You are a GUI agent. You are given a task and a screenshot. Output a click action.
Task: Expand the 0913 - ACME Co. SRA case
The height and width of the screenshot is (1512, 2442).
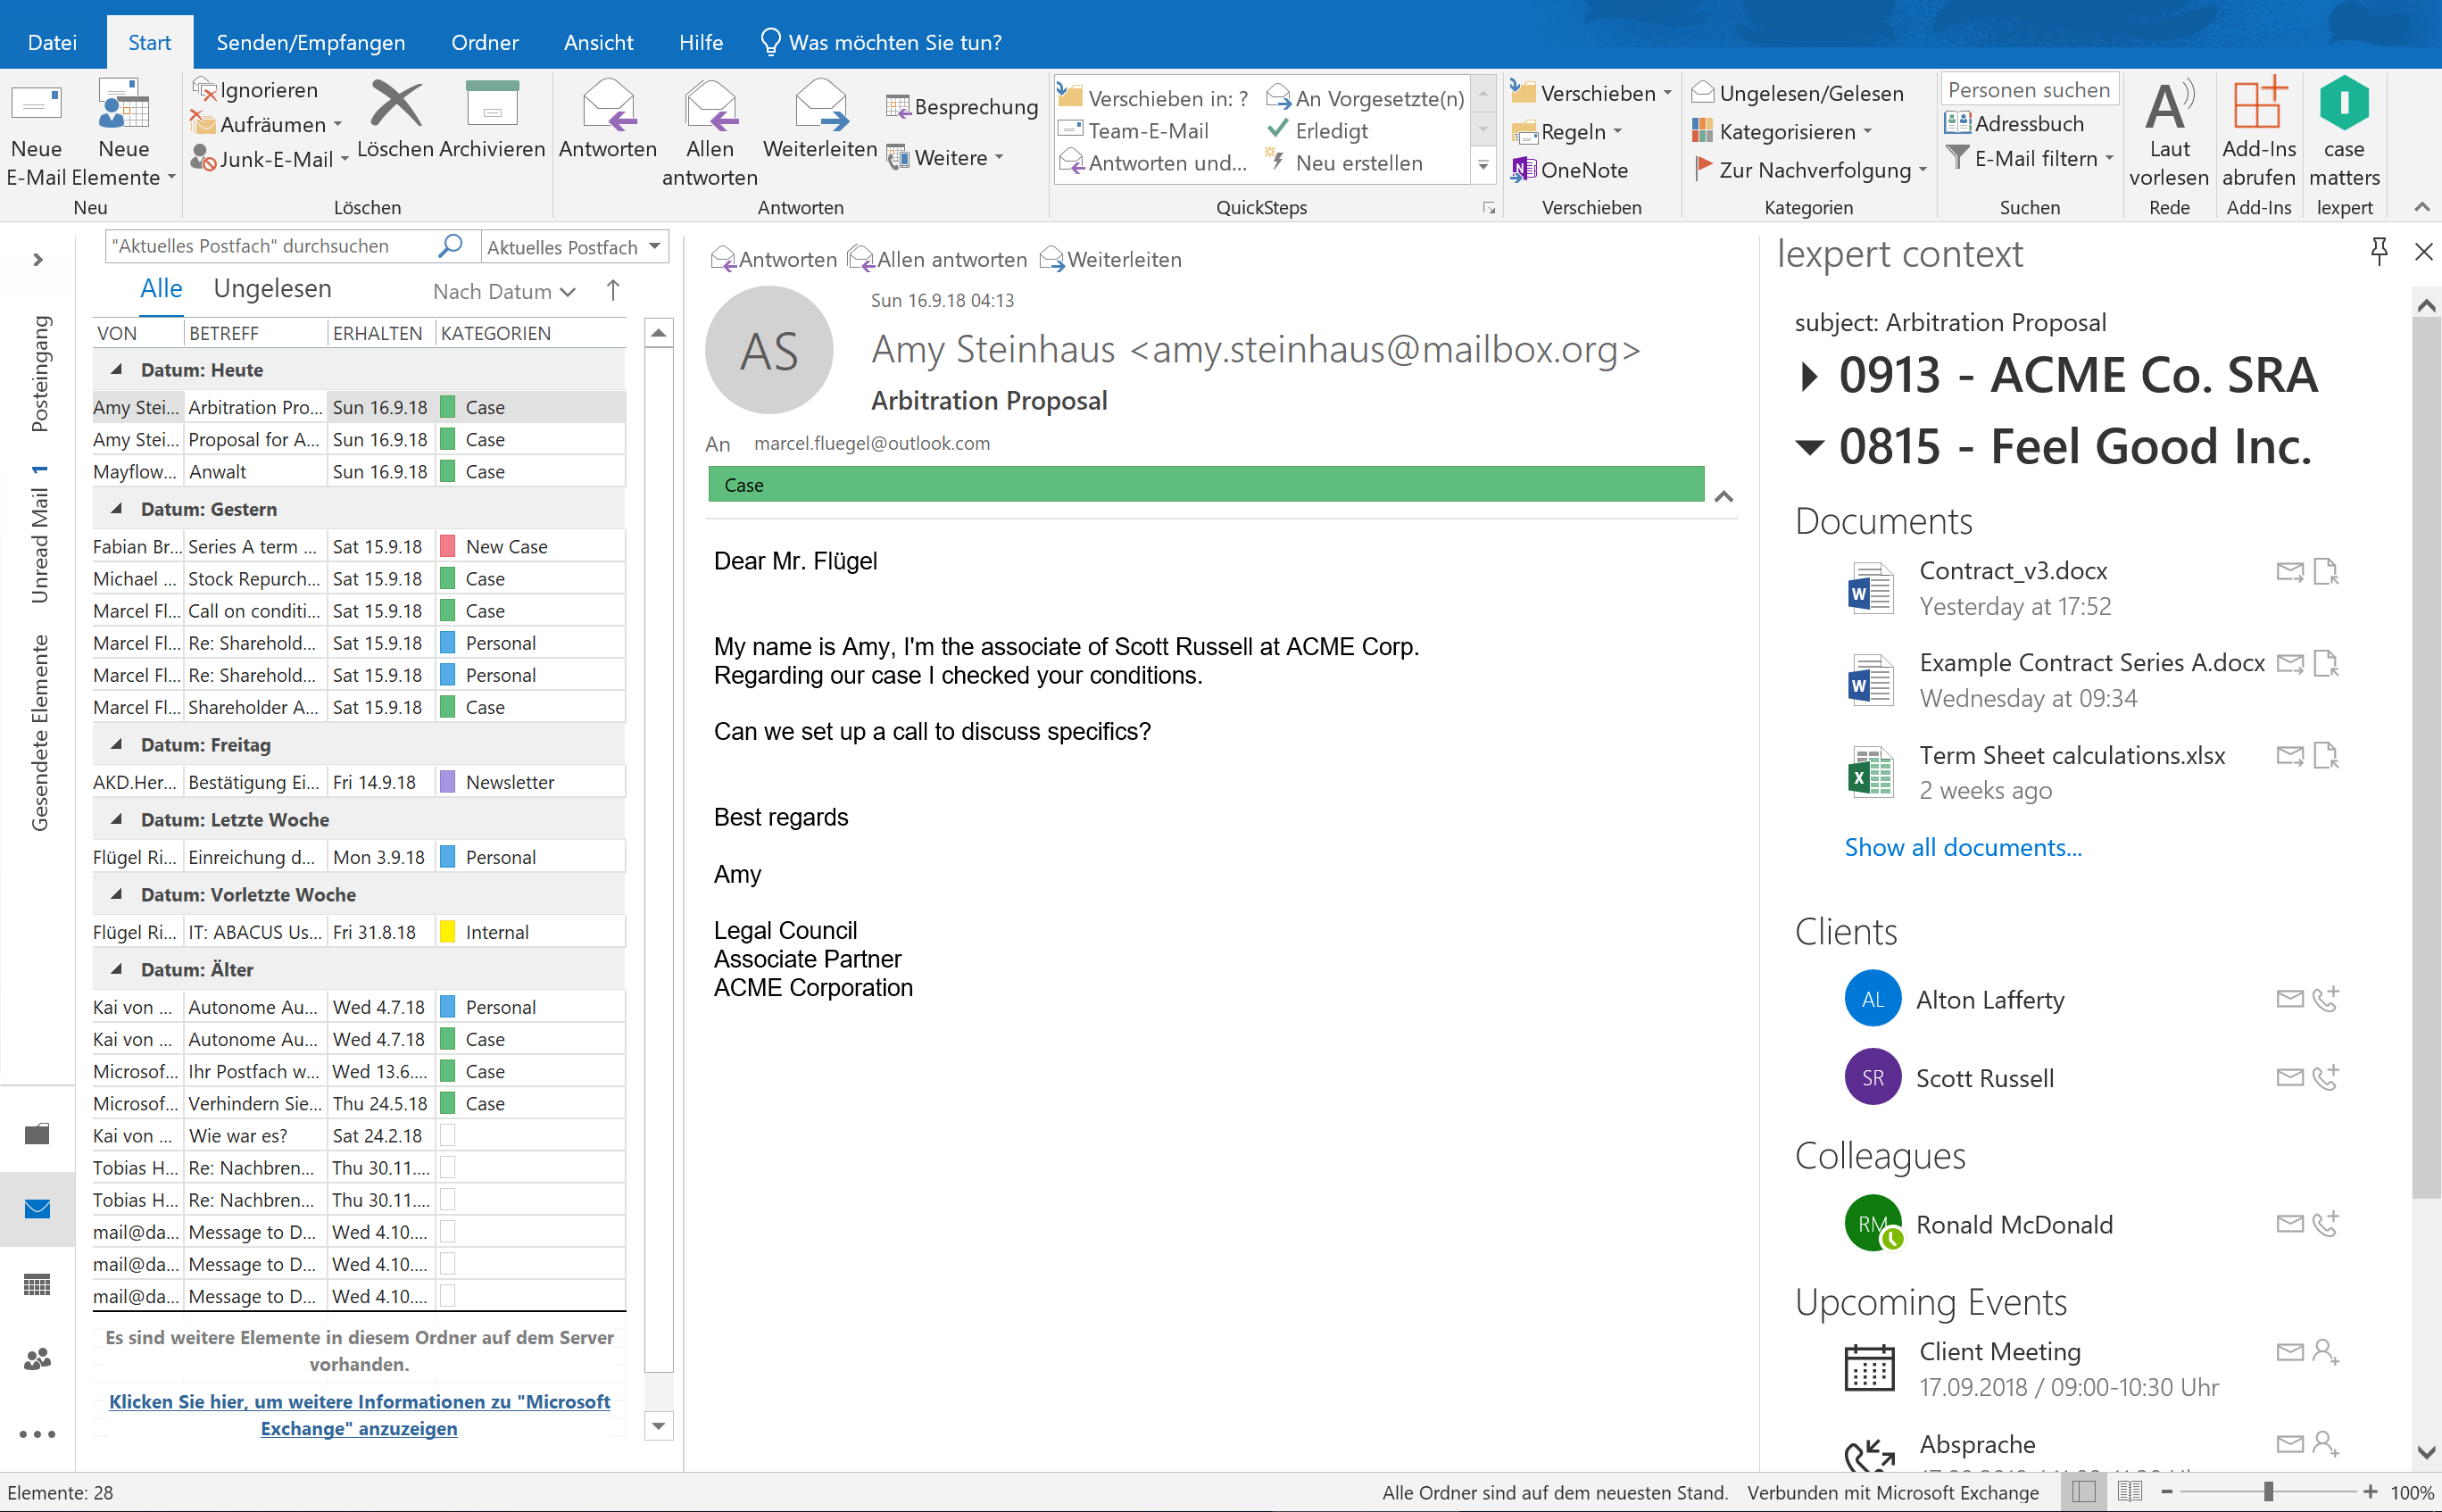(x=1808, y=377)
